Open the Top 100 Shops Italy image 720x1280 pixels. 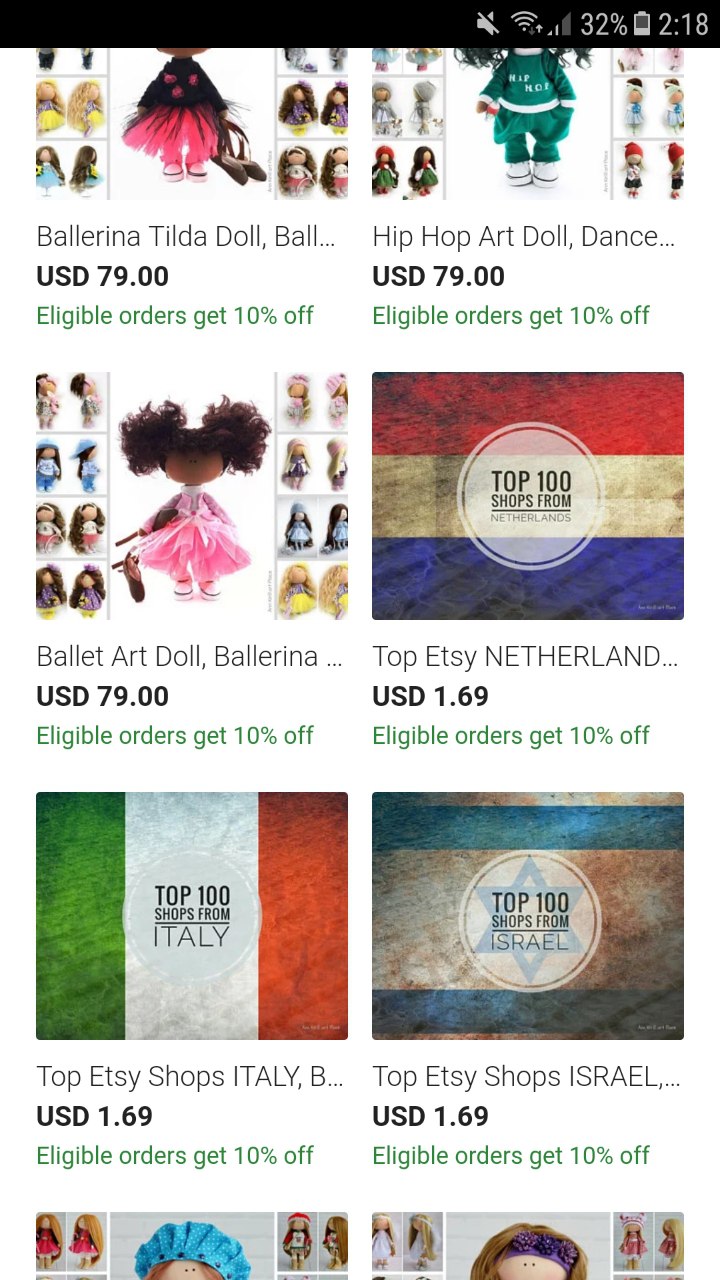tap(192, 916)
